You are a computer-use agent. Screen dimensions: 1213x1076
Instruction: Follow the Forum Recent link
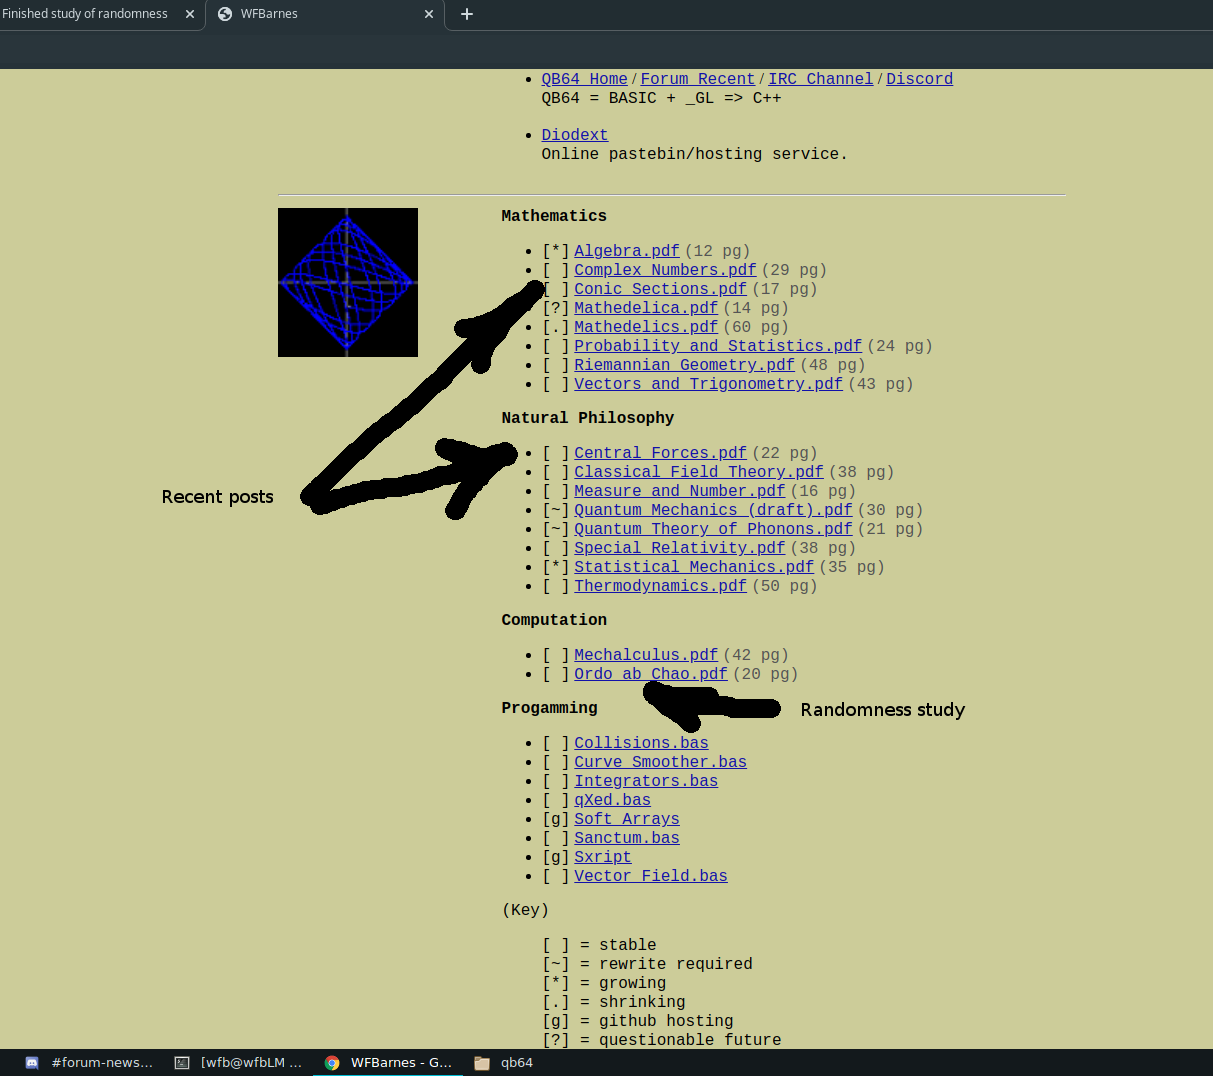[697, 79]
